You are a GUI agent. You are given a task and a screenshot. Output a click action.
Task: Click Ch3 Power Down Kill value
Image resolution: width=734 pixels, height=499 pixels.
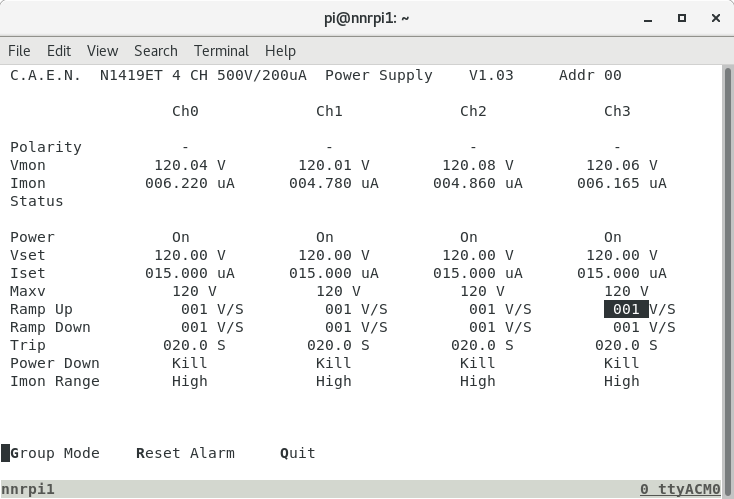pos(621,363)
